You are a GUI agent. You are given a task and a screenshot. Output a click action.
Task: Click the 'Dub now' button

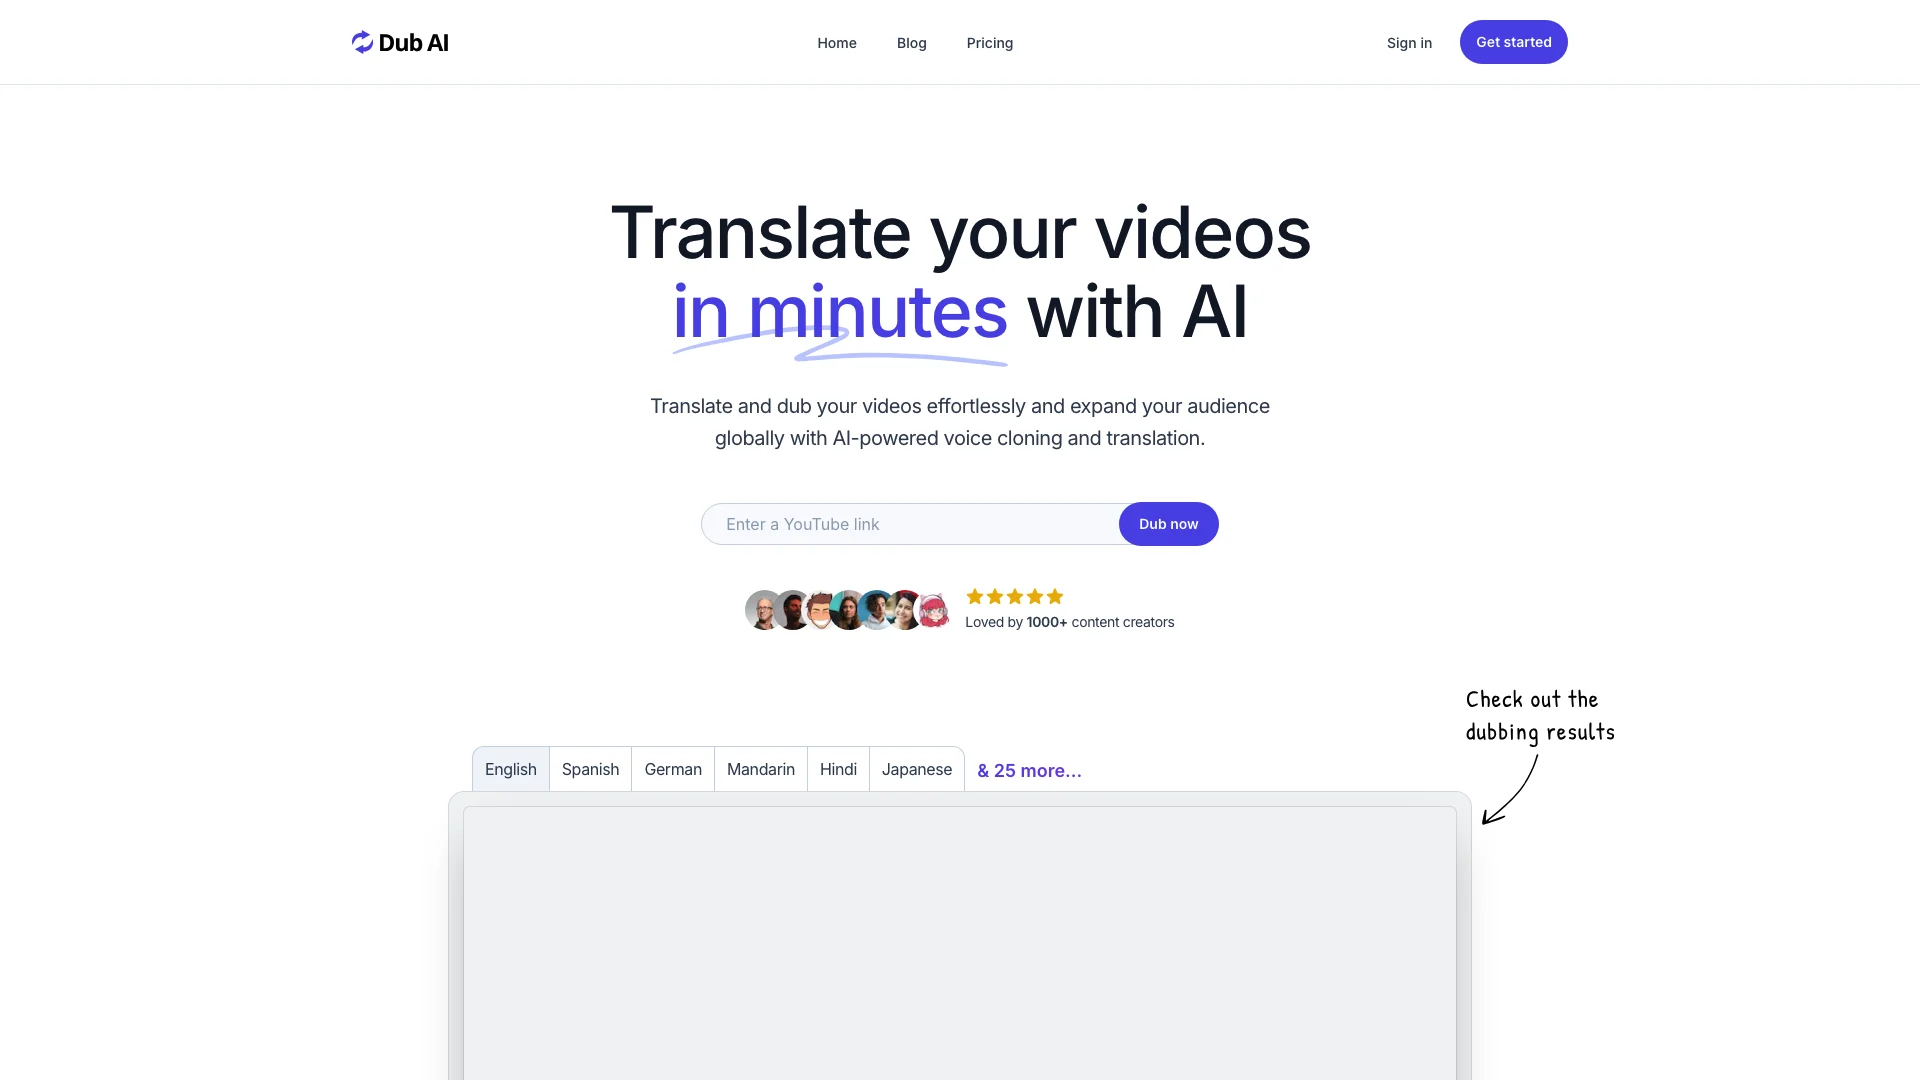pos(1167,524)
